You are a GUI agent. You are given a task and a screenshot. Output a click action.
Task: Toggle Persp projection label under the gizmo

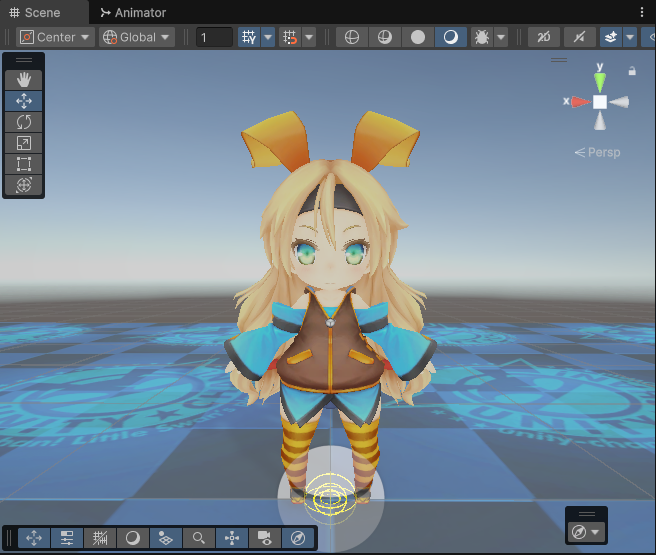[598, 153]
